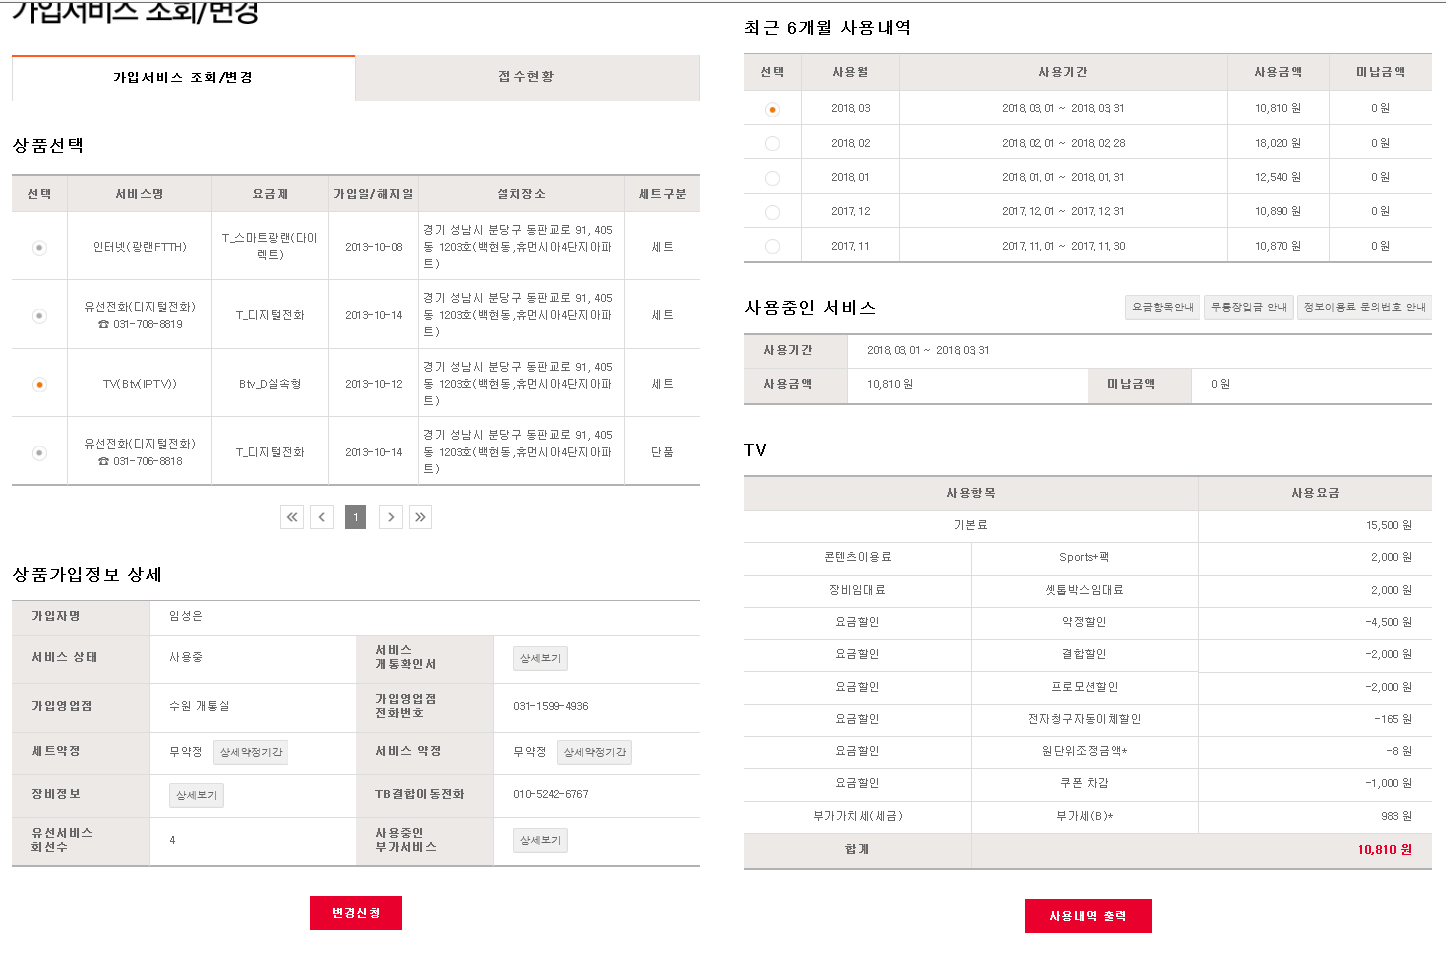The image size is (1446, 956).
Task: Choose the 2017.12 usage month radio
Action: tap(772, 212)
